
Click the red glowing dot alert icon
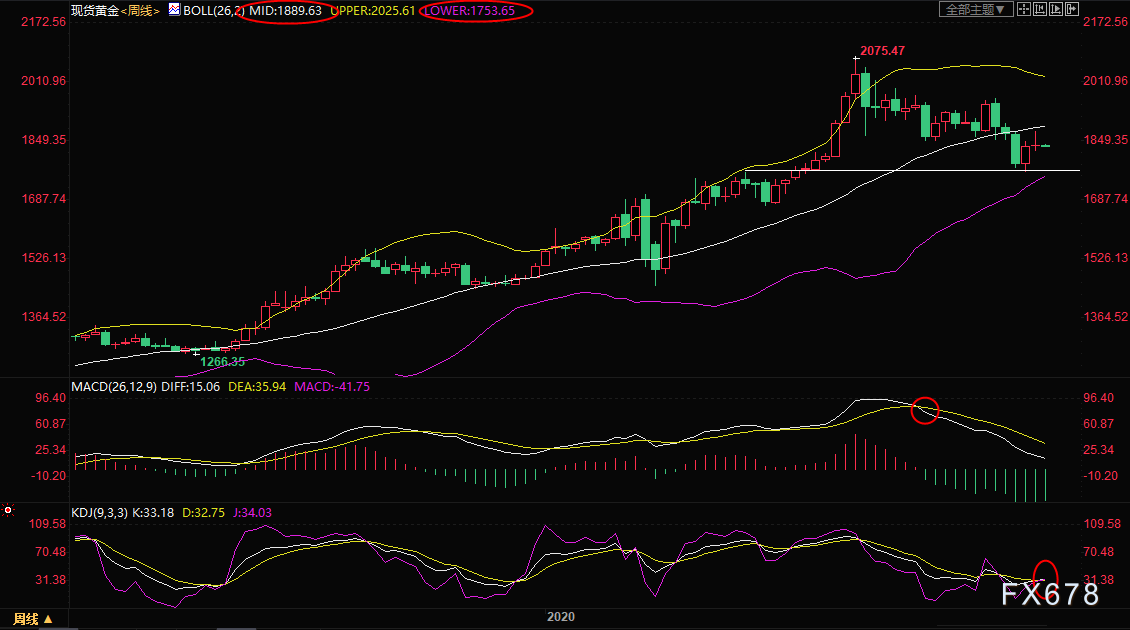coord(8,510)
